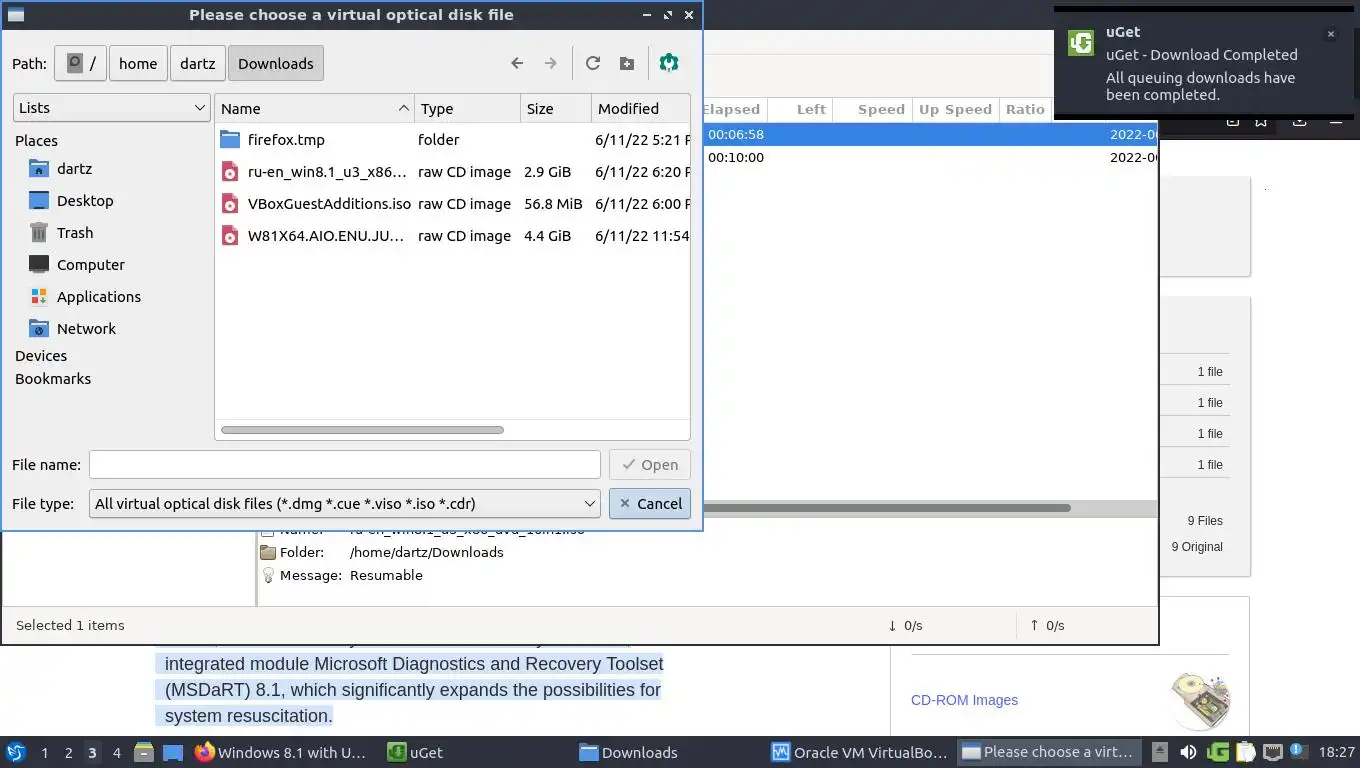
Task: Click the Downloads path segment
Action: [276, 63]
